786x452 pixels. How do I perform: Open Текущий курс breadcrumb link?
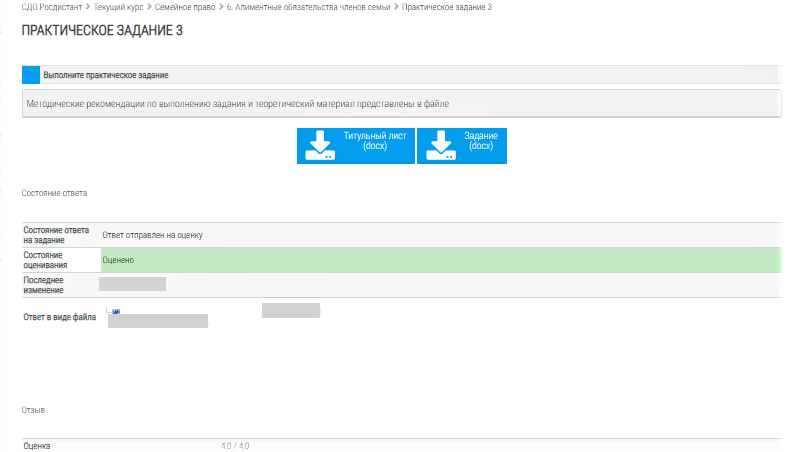pos(120,7)
